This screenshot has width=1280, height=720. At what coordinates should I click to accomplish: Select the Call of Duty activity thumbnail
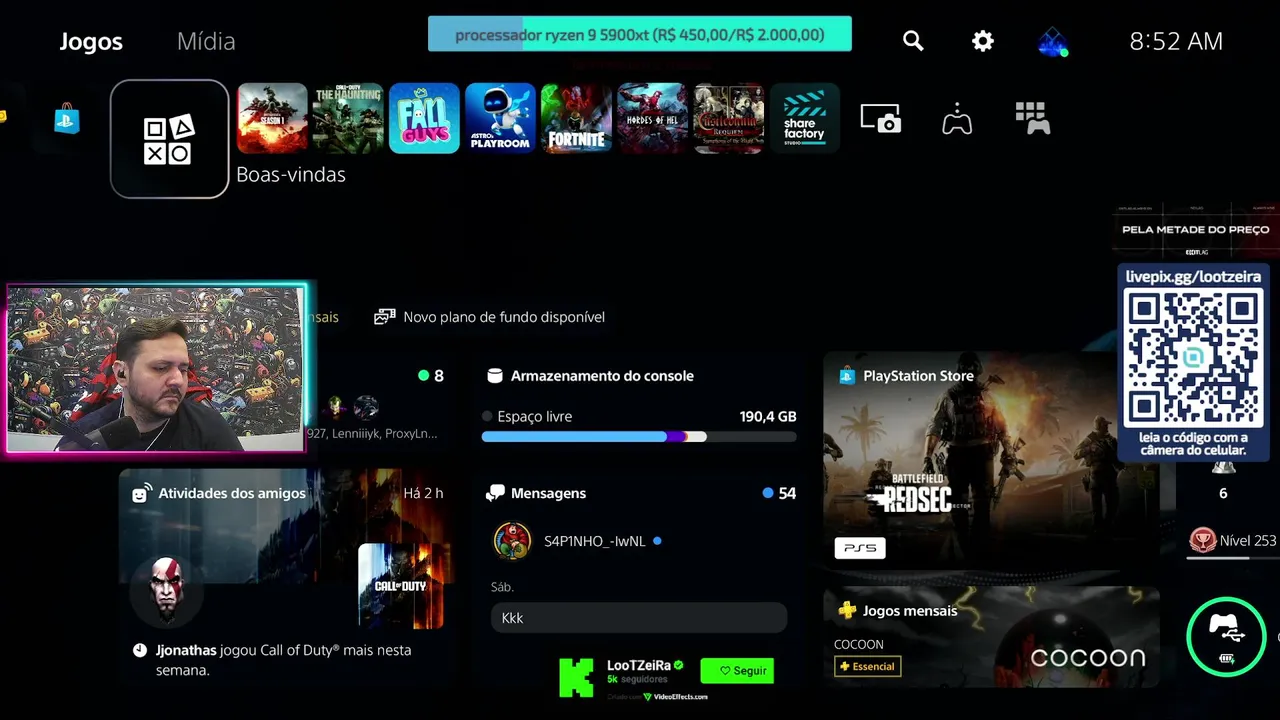(x=400, y=586)
